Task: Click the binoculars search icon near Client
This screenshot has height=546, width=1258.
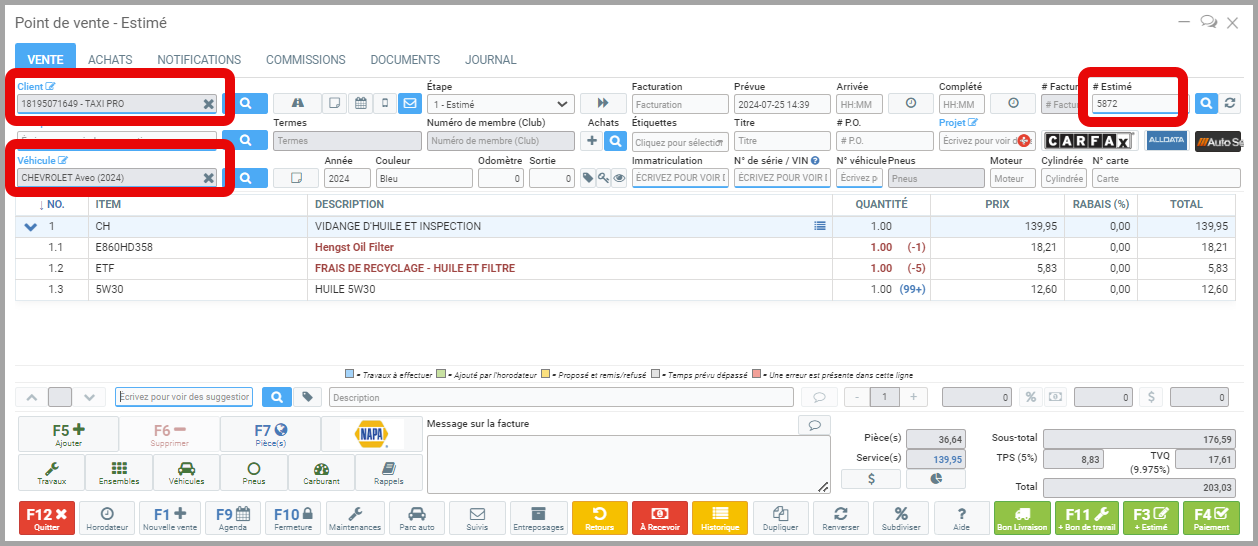Action: pos(297,103)
